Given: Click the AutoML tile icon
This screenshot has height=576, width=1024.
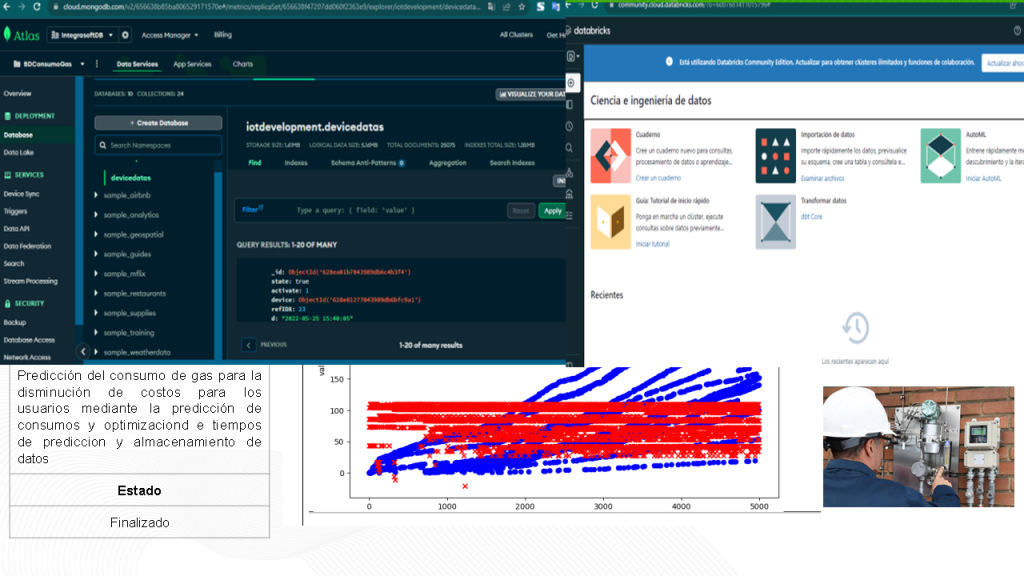Looking at the screenshot, I should pyautogui.click(x=940, y=156).
